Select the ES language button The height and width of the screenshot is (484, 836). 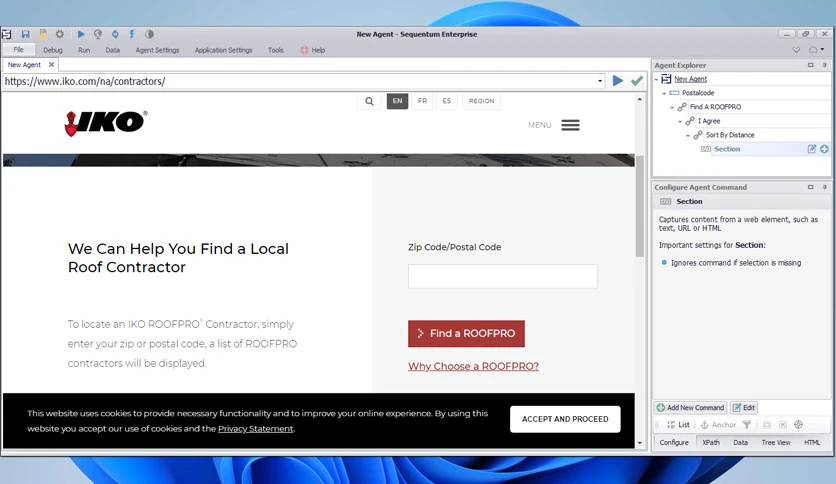(446, 101)
